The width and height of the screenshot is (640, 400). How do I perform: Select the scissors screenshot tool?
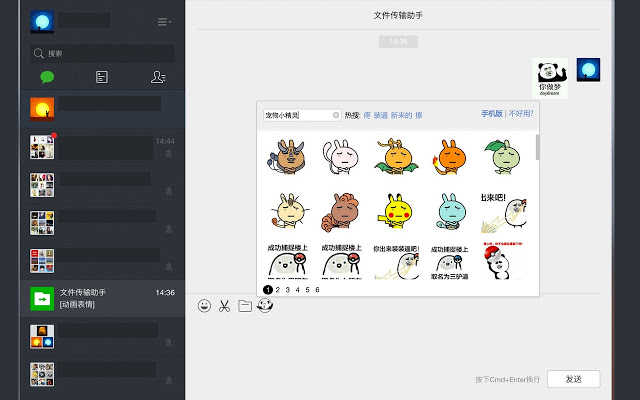point(224,306)
